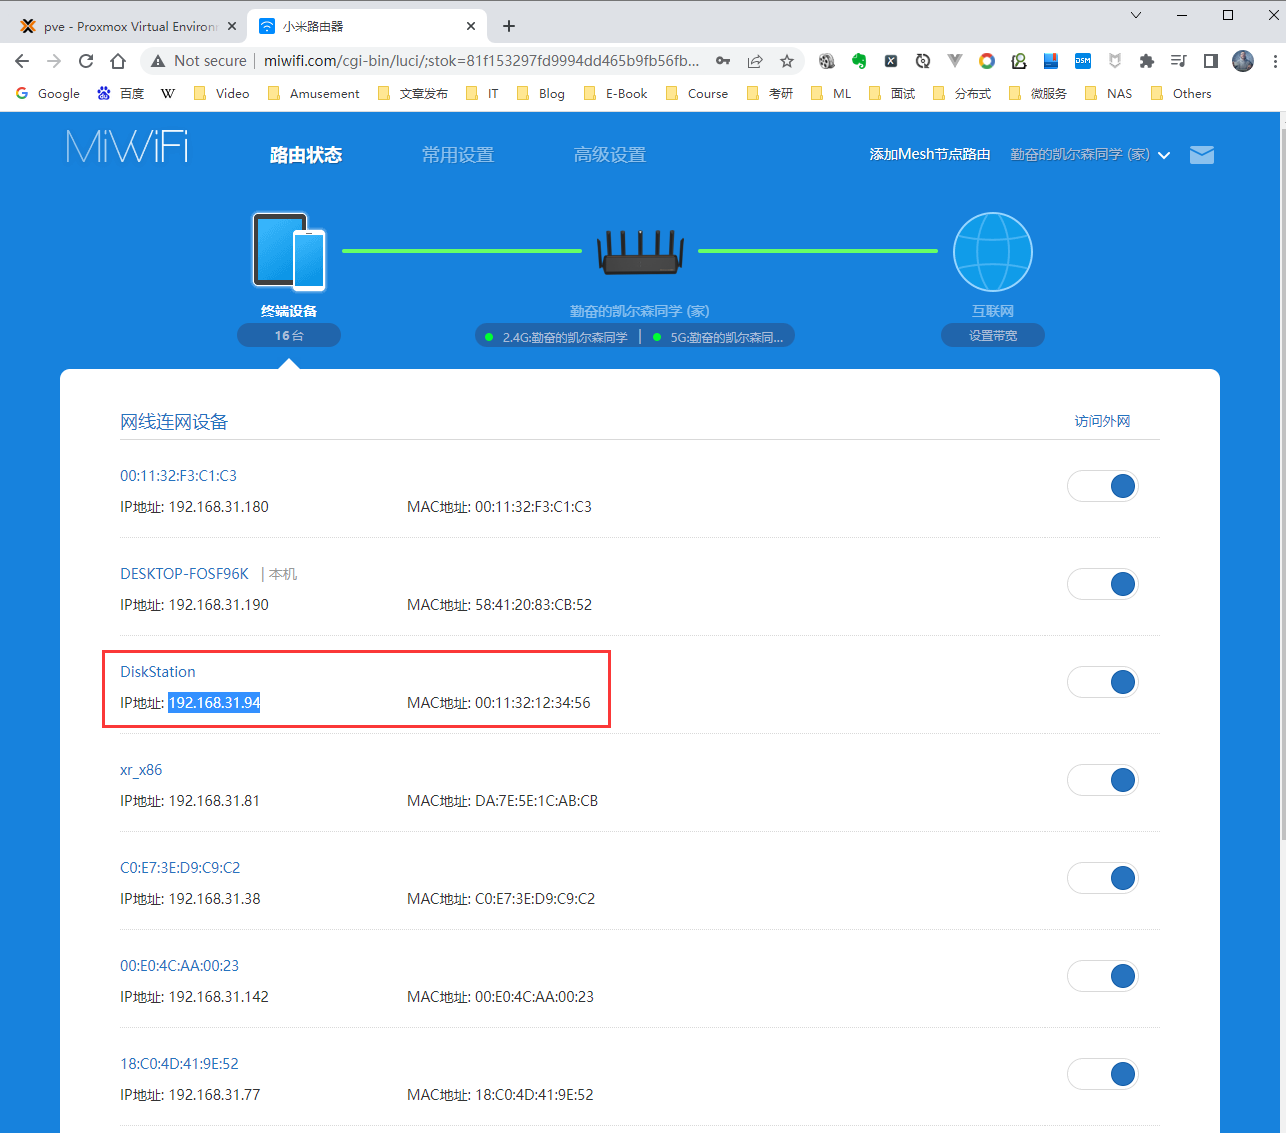
Task: Open the tab search dropdown arrow
Action: (1136, 15)
